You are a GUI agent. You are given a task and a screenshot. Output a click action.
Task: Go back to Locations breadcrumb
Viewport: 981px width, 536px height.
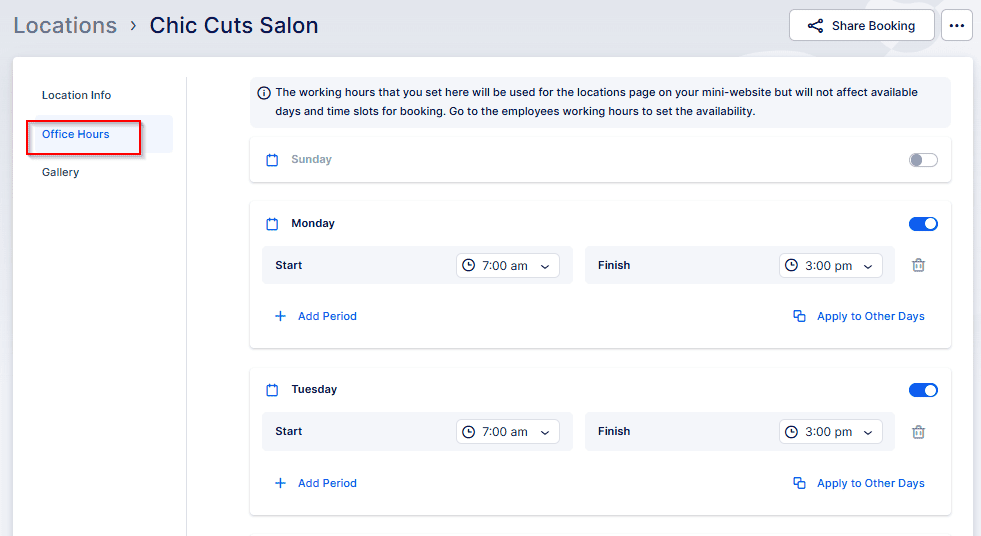[x=65, y=26]
